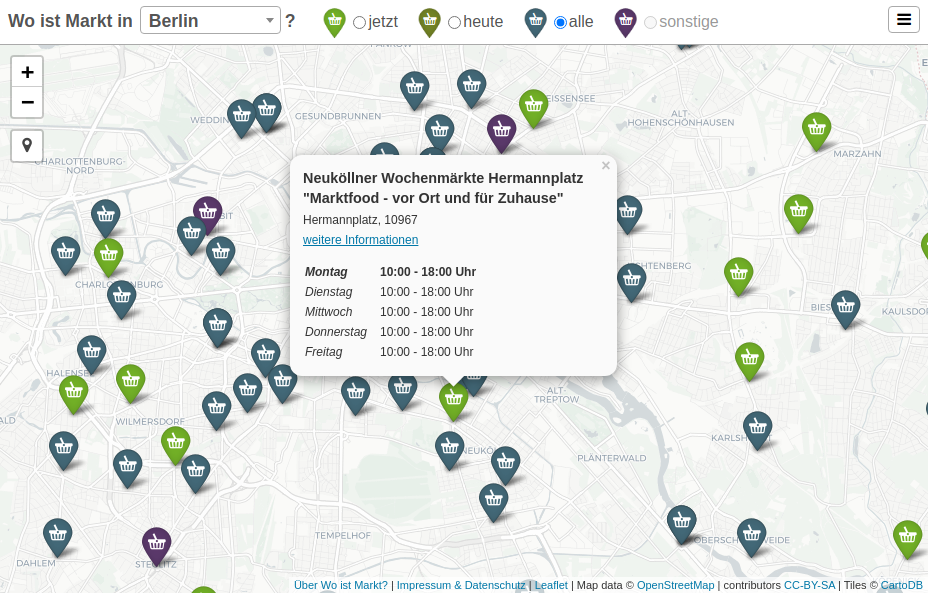Viewport: 928px width, 593px height.
Task: Click the purple marker icon beside "sonstige"
Action: point(625,21)
